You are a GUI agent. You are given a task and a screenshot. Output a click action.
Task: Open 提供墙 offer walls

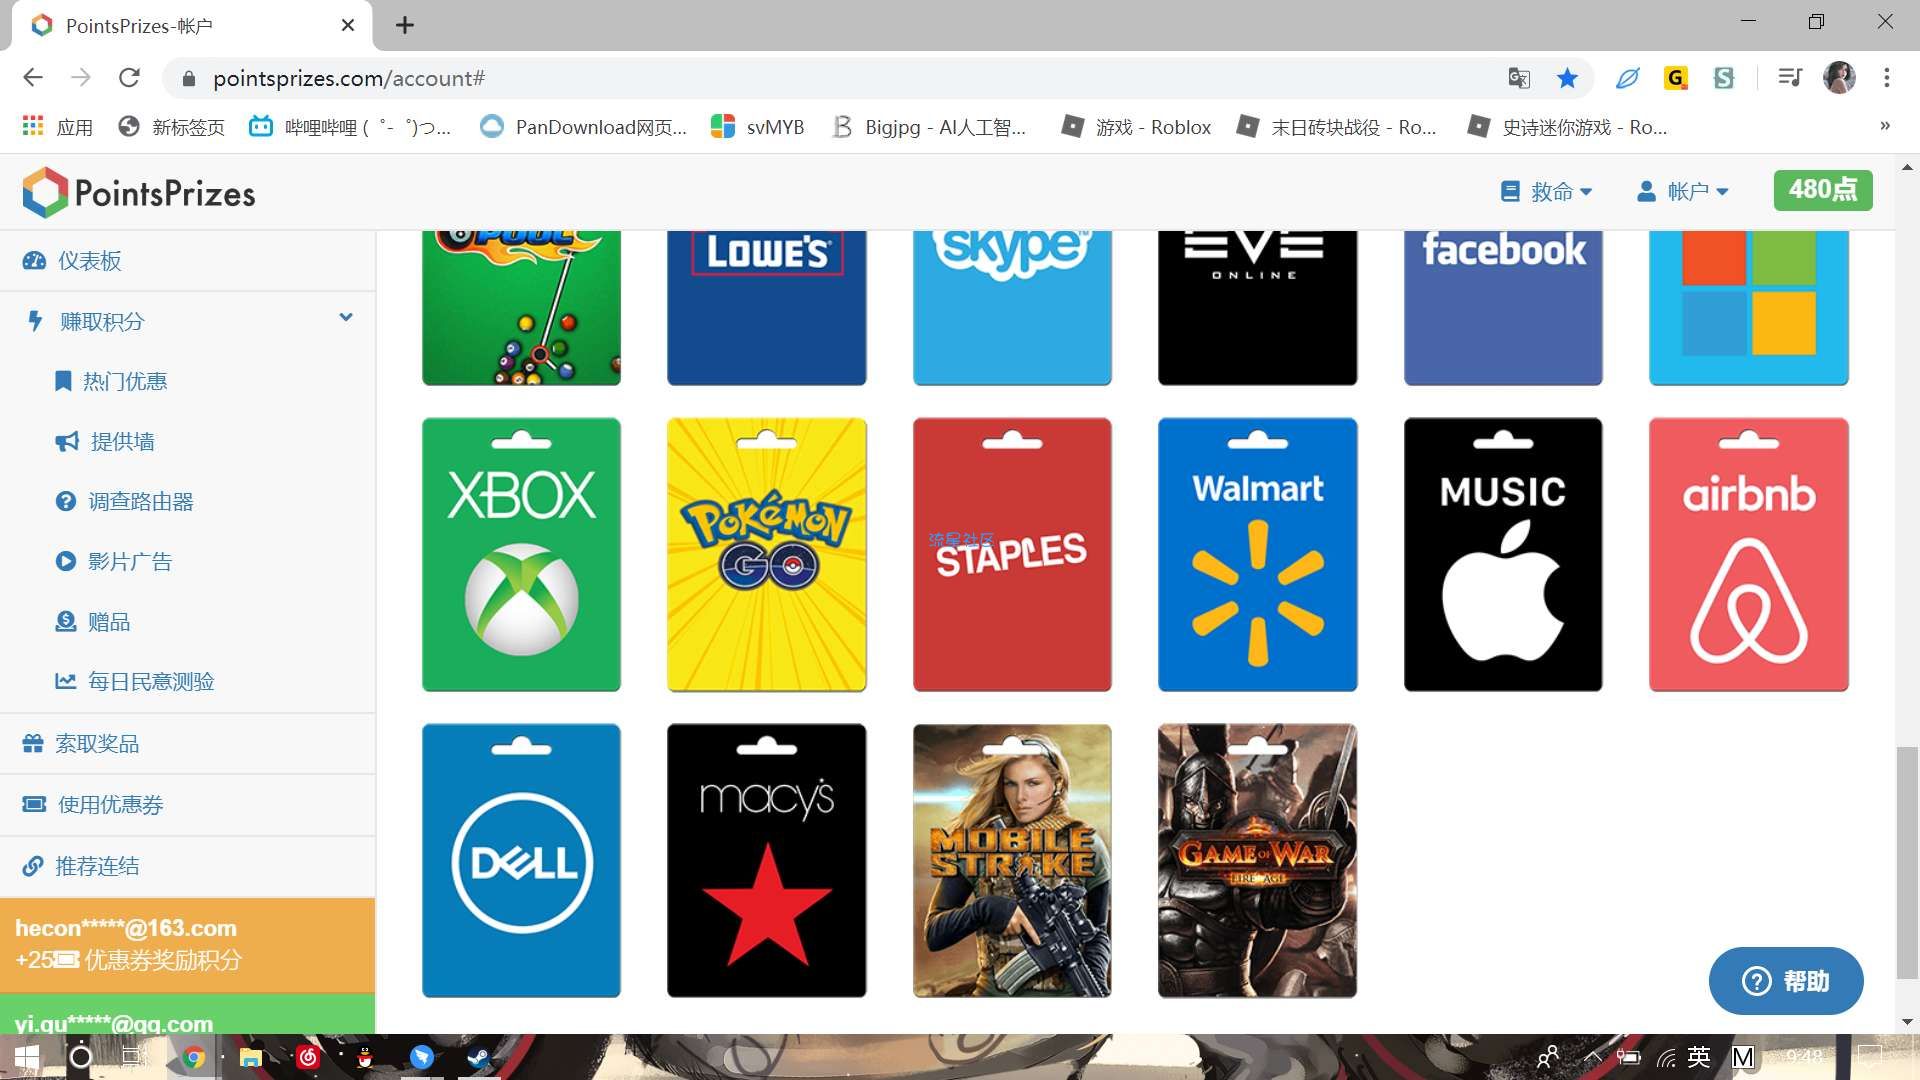point(104,441)
